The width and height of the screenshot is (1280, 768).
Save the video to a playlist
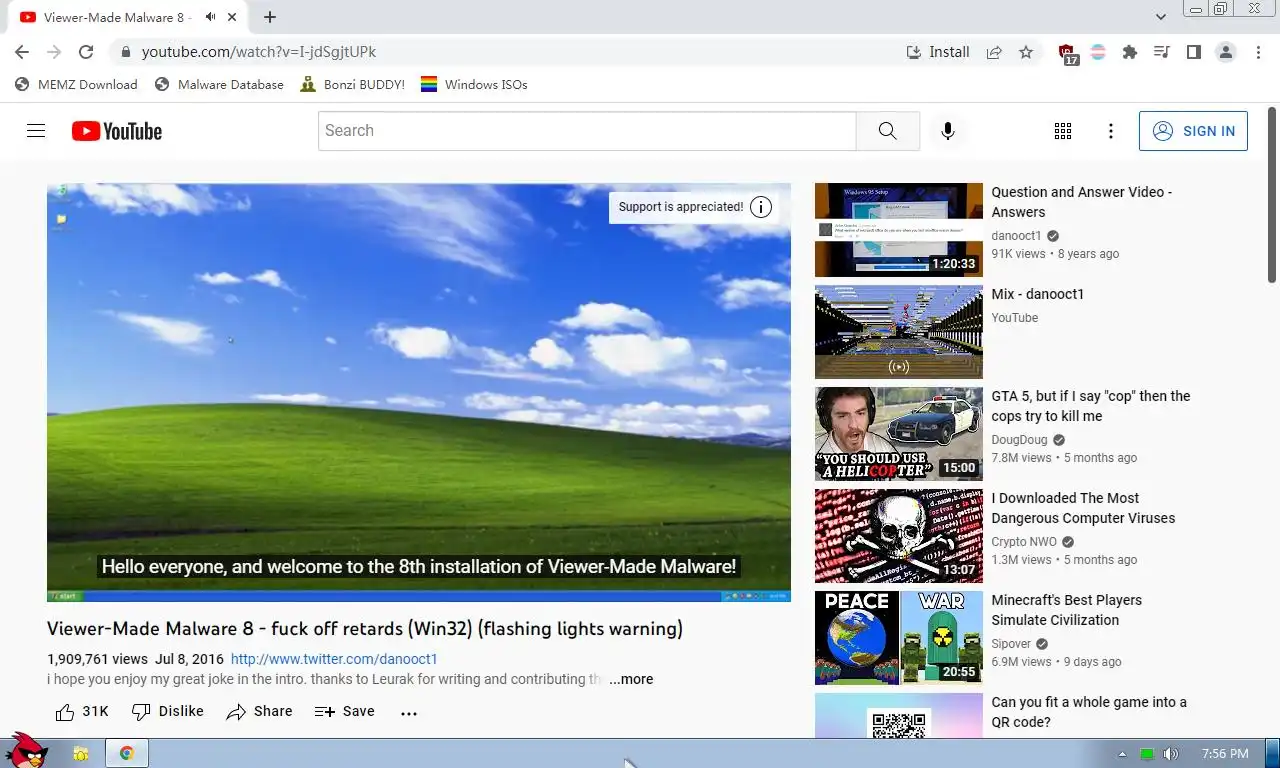coord(345,712)
